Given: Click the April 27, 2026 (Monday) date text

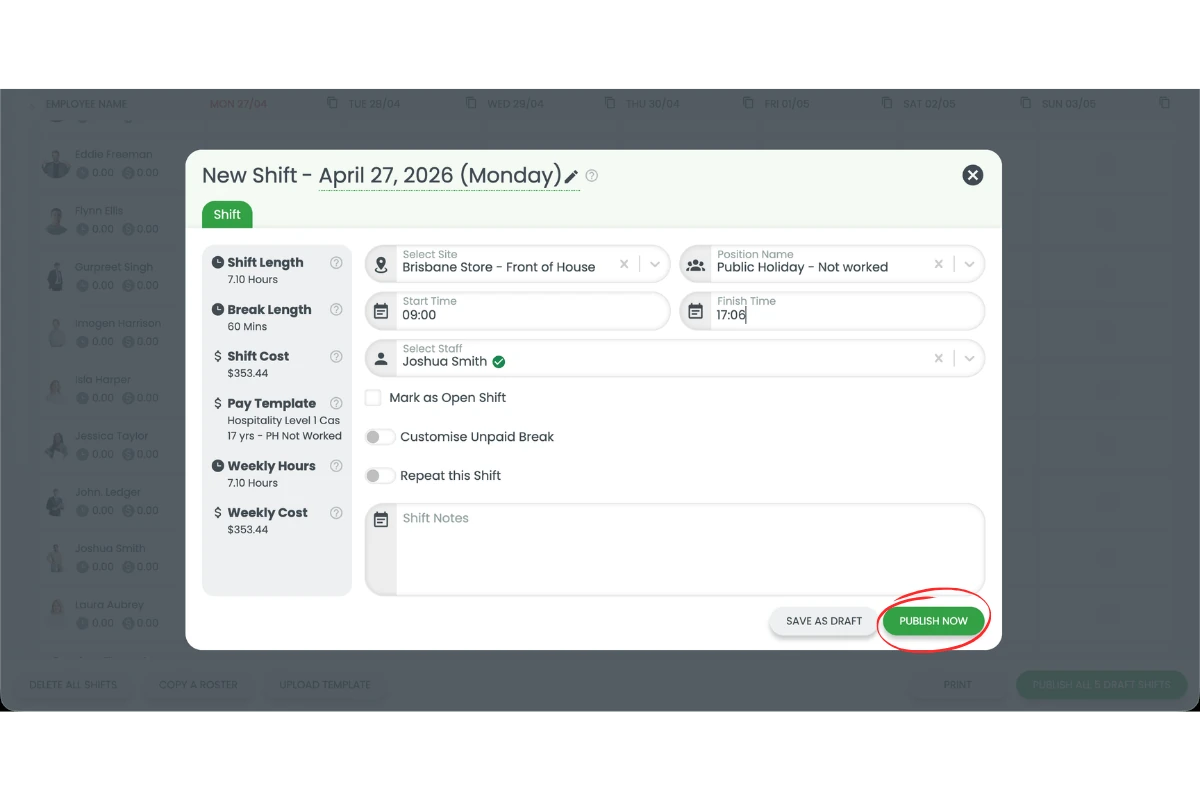Looking at the screenshot, I should [x=440, y=176].
